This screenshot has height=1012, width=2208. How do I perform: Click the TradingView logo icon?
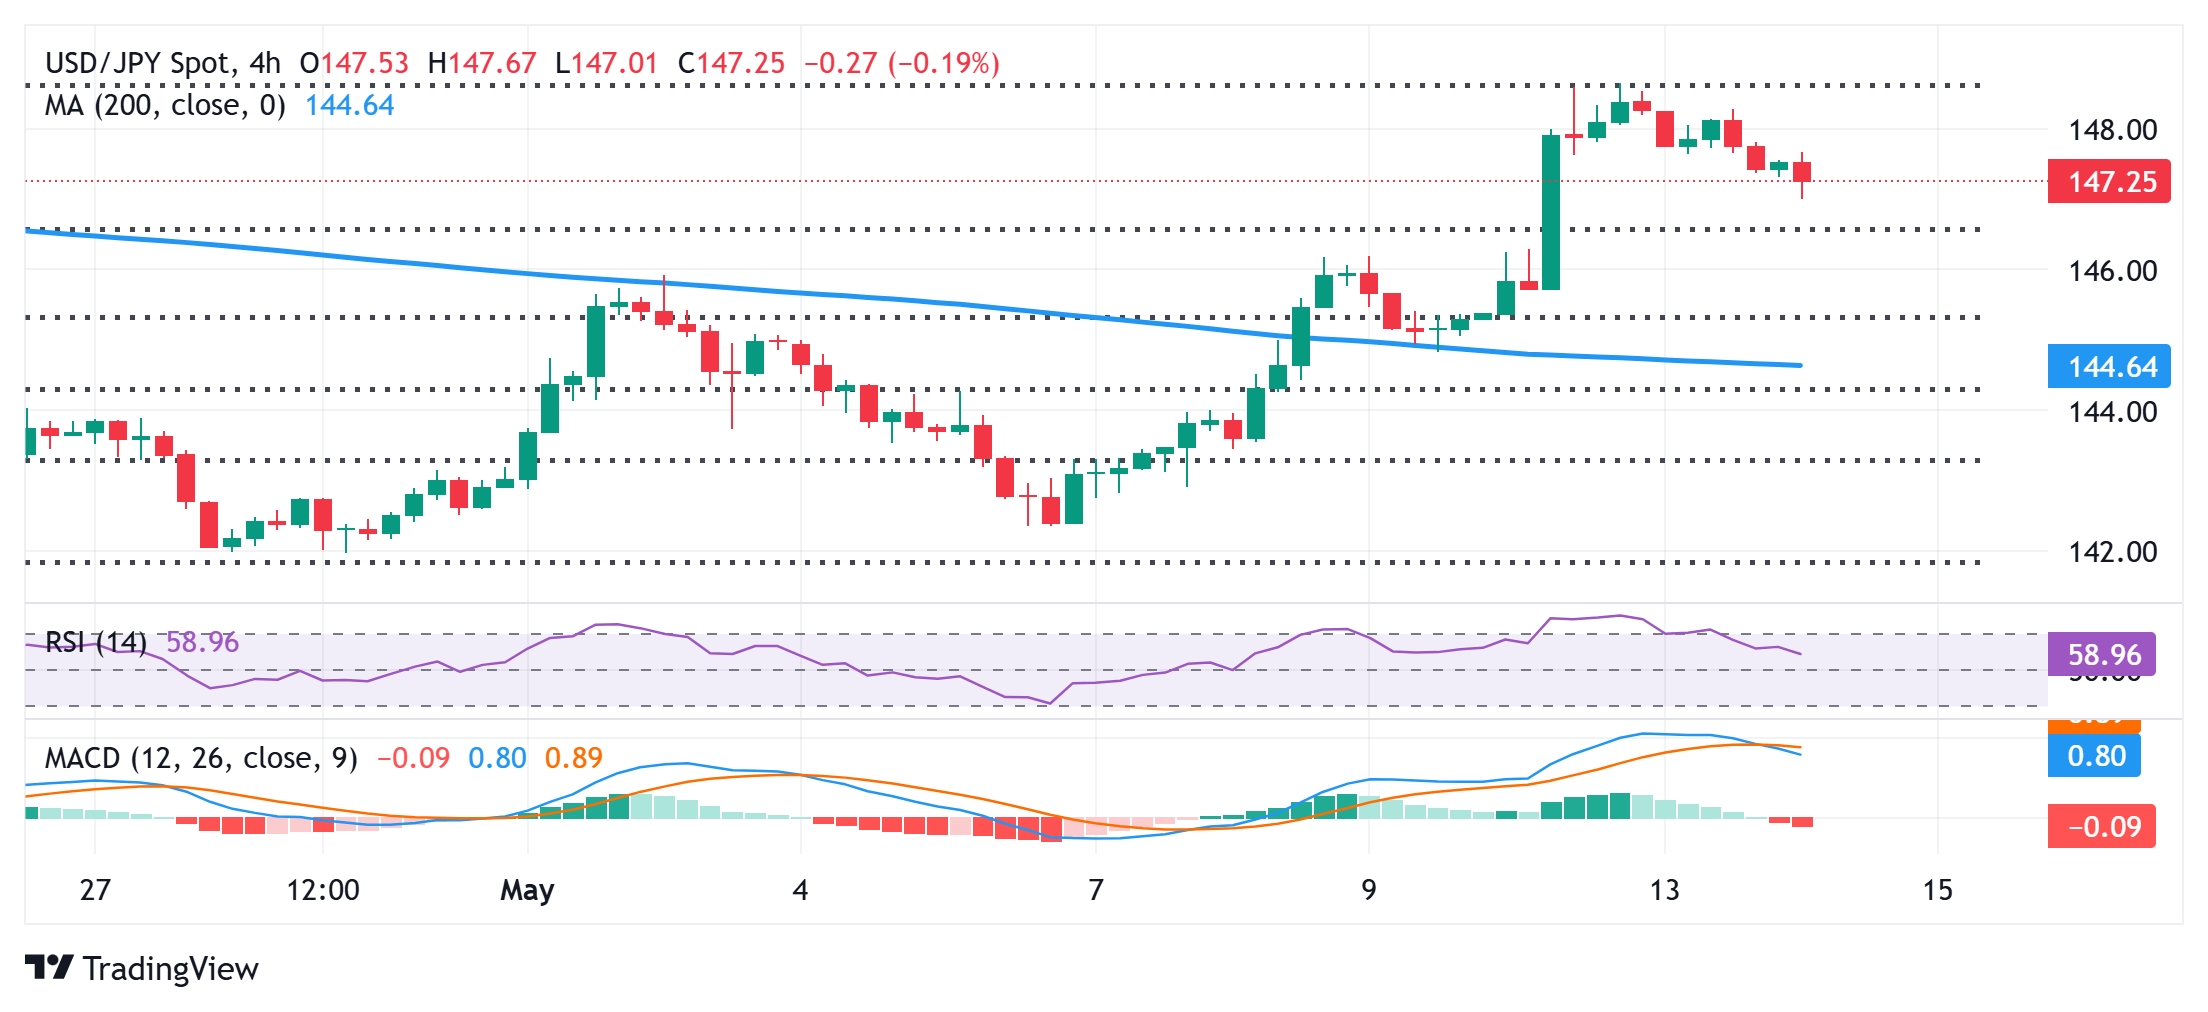click(x=48, y=967)
